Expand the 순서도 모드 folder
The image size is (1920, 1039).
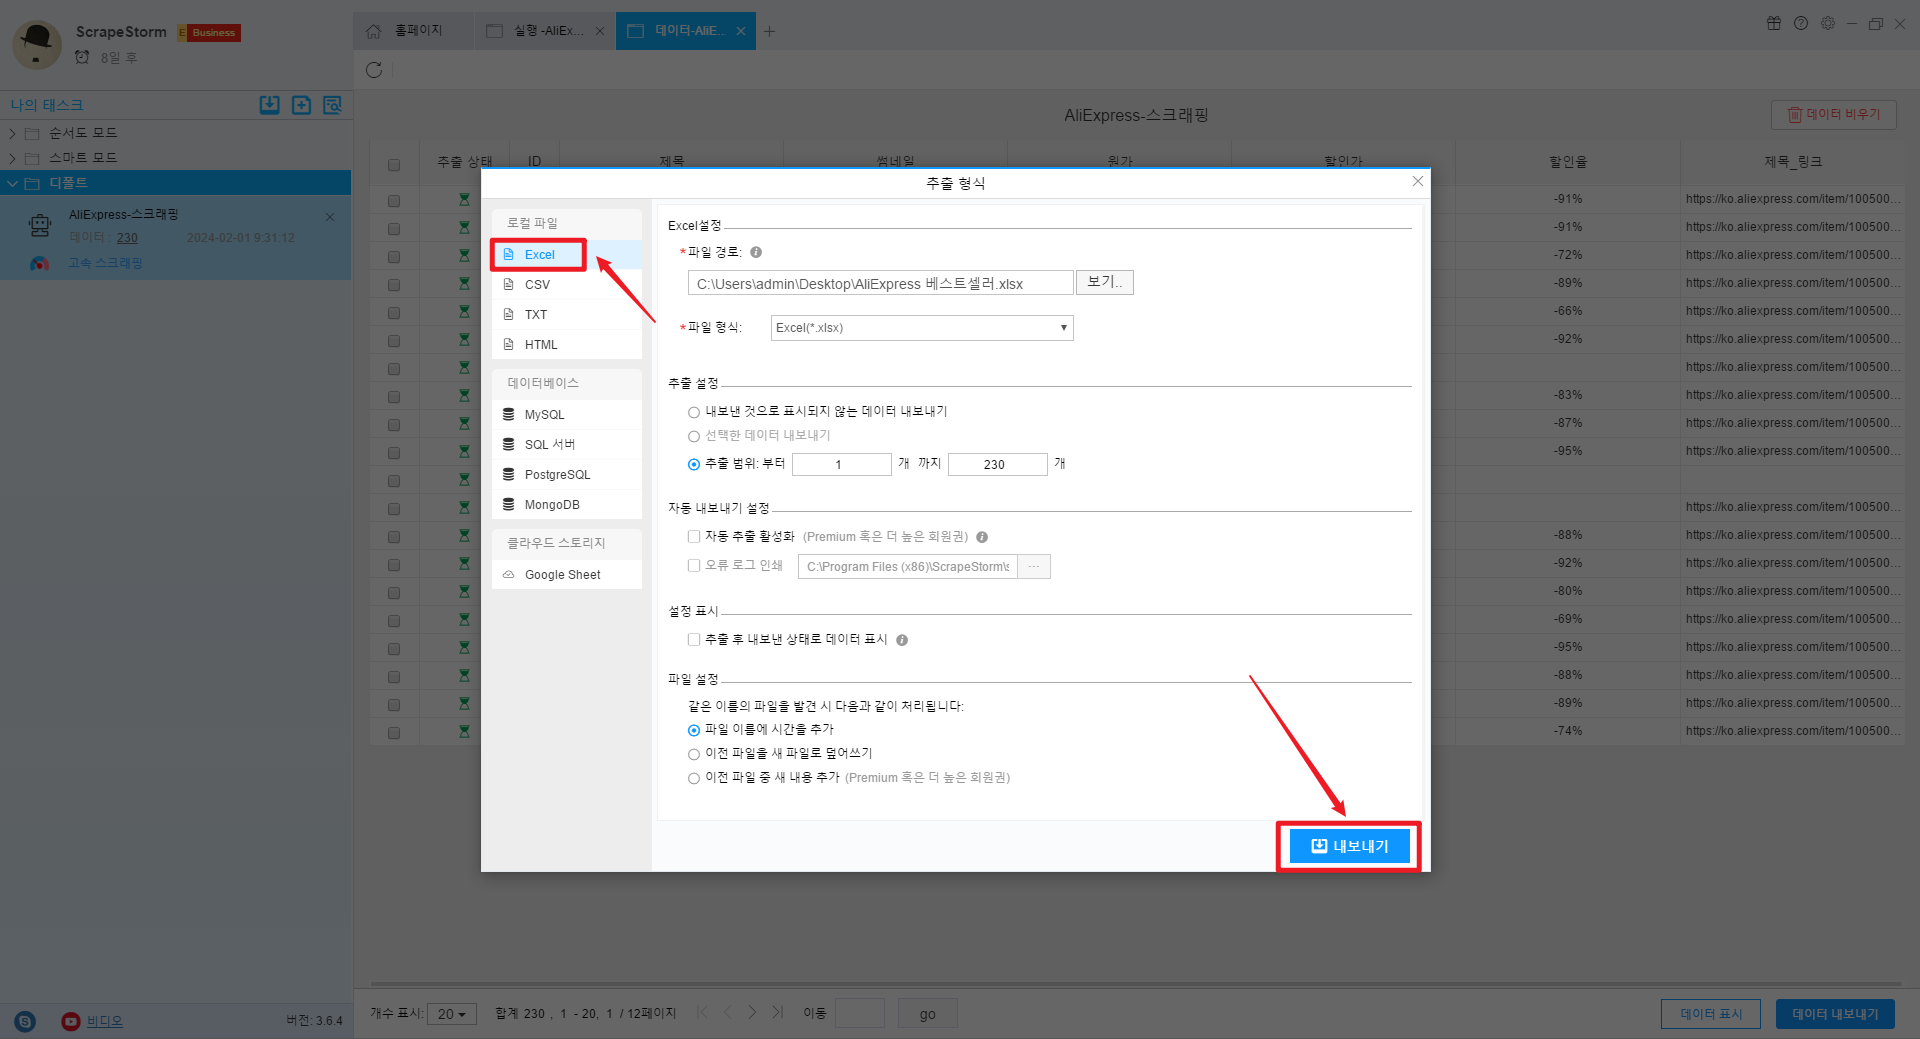point(12,133)
